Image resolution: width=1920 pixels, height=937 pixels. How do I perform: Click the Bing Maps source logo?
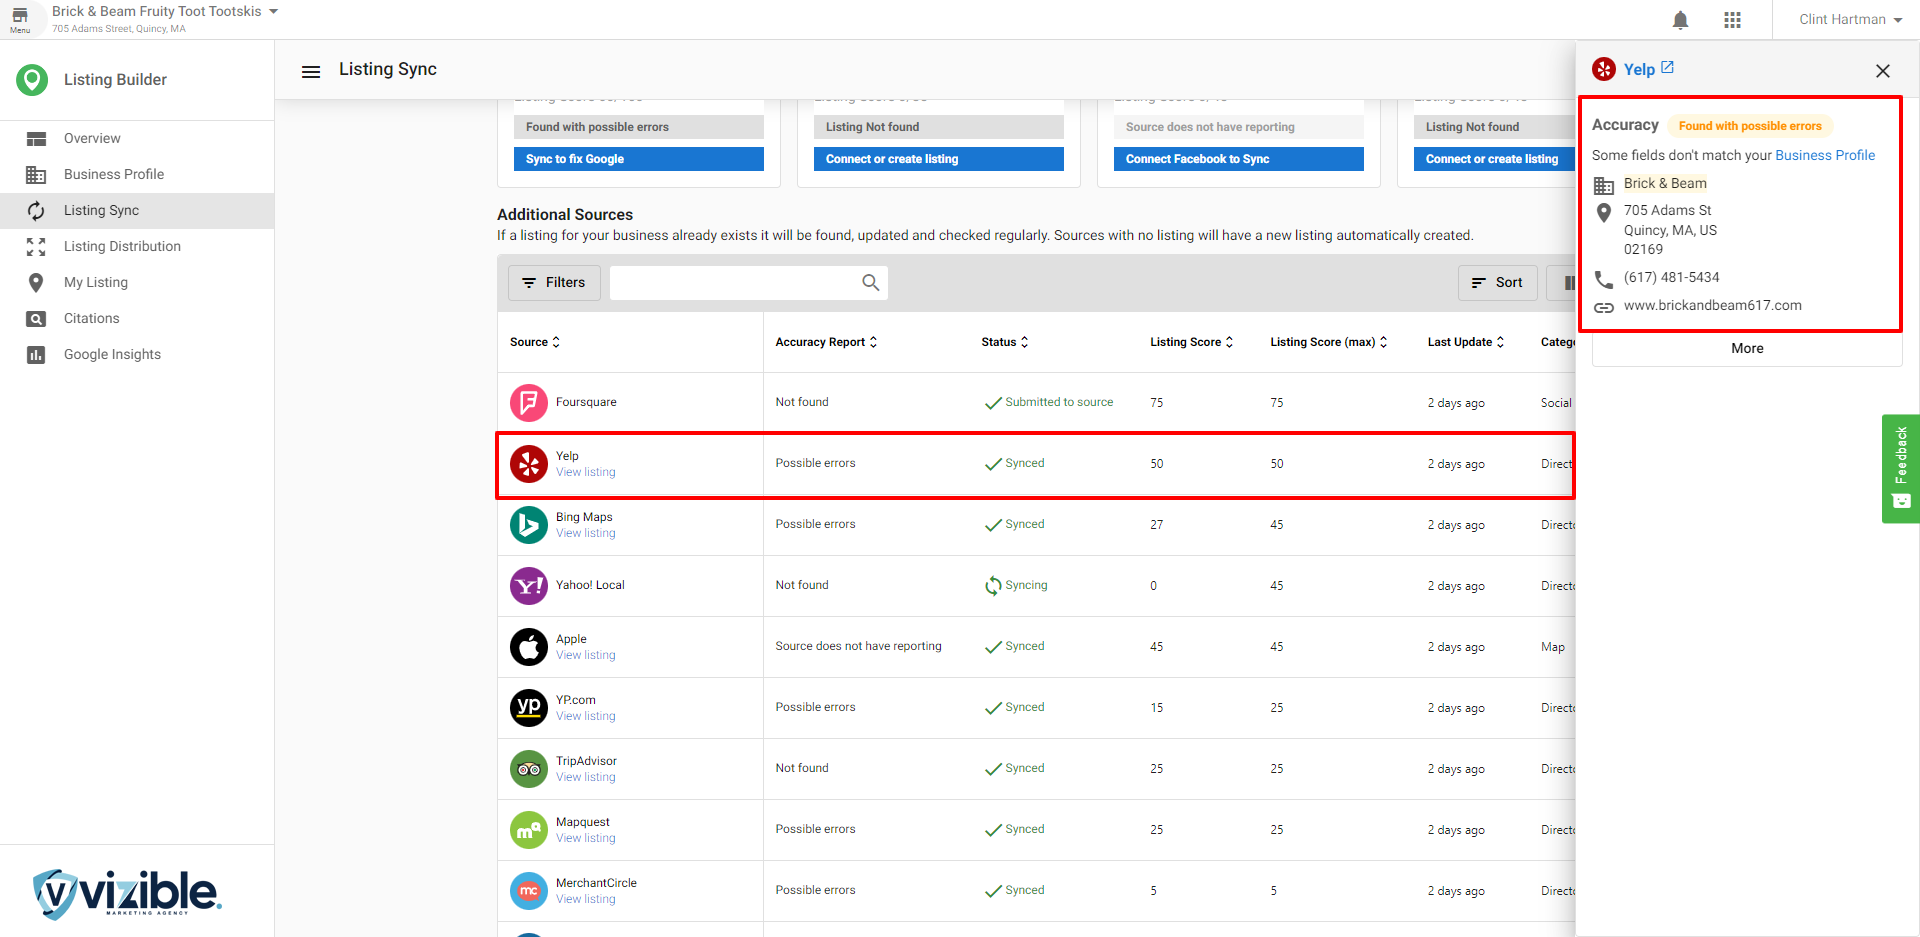(528, 525)
